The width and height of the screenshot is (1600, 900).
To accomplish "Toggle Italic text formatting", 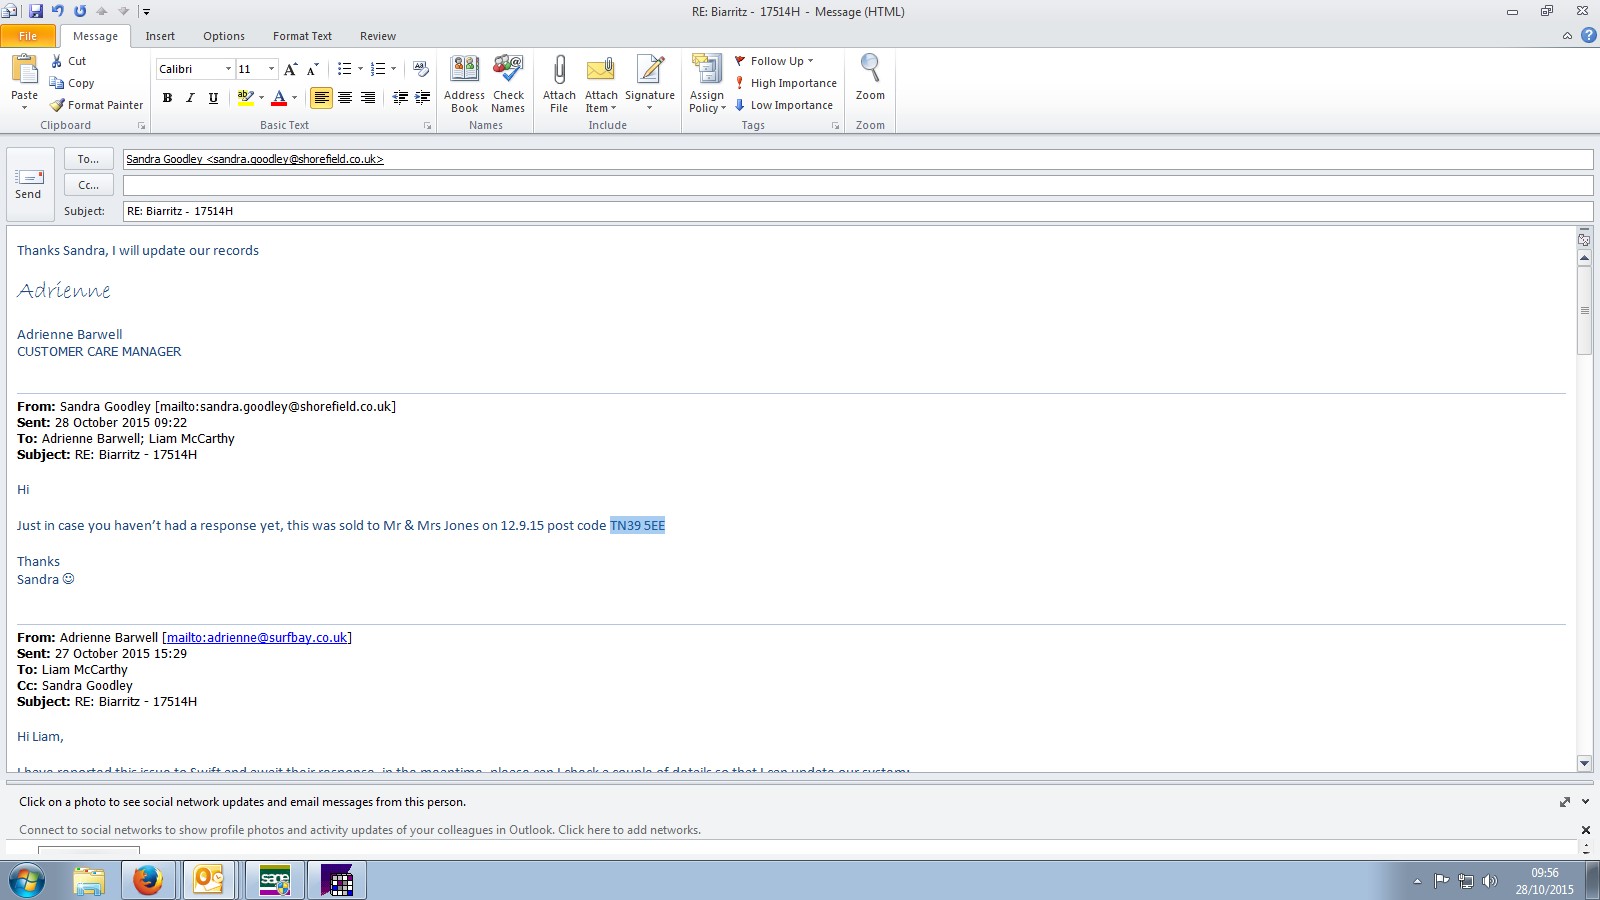I will (190, 98).
